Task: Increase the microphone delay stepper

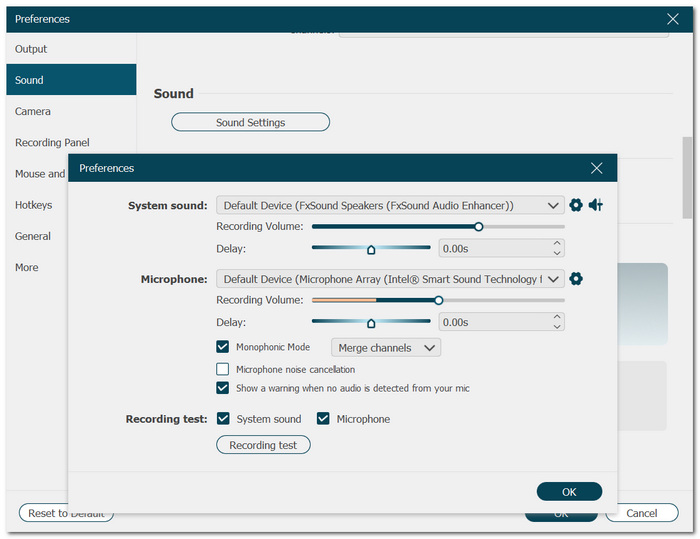Action: [557, 317]
